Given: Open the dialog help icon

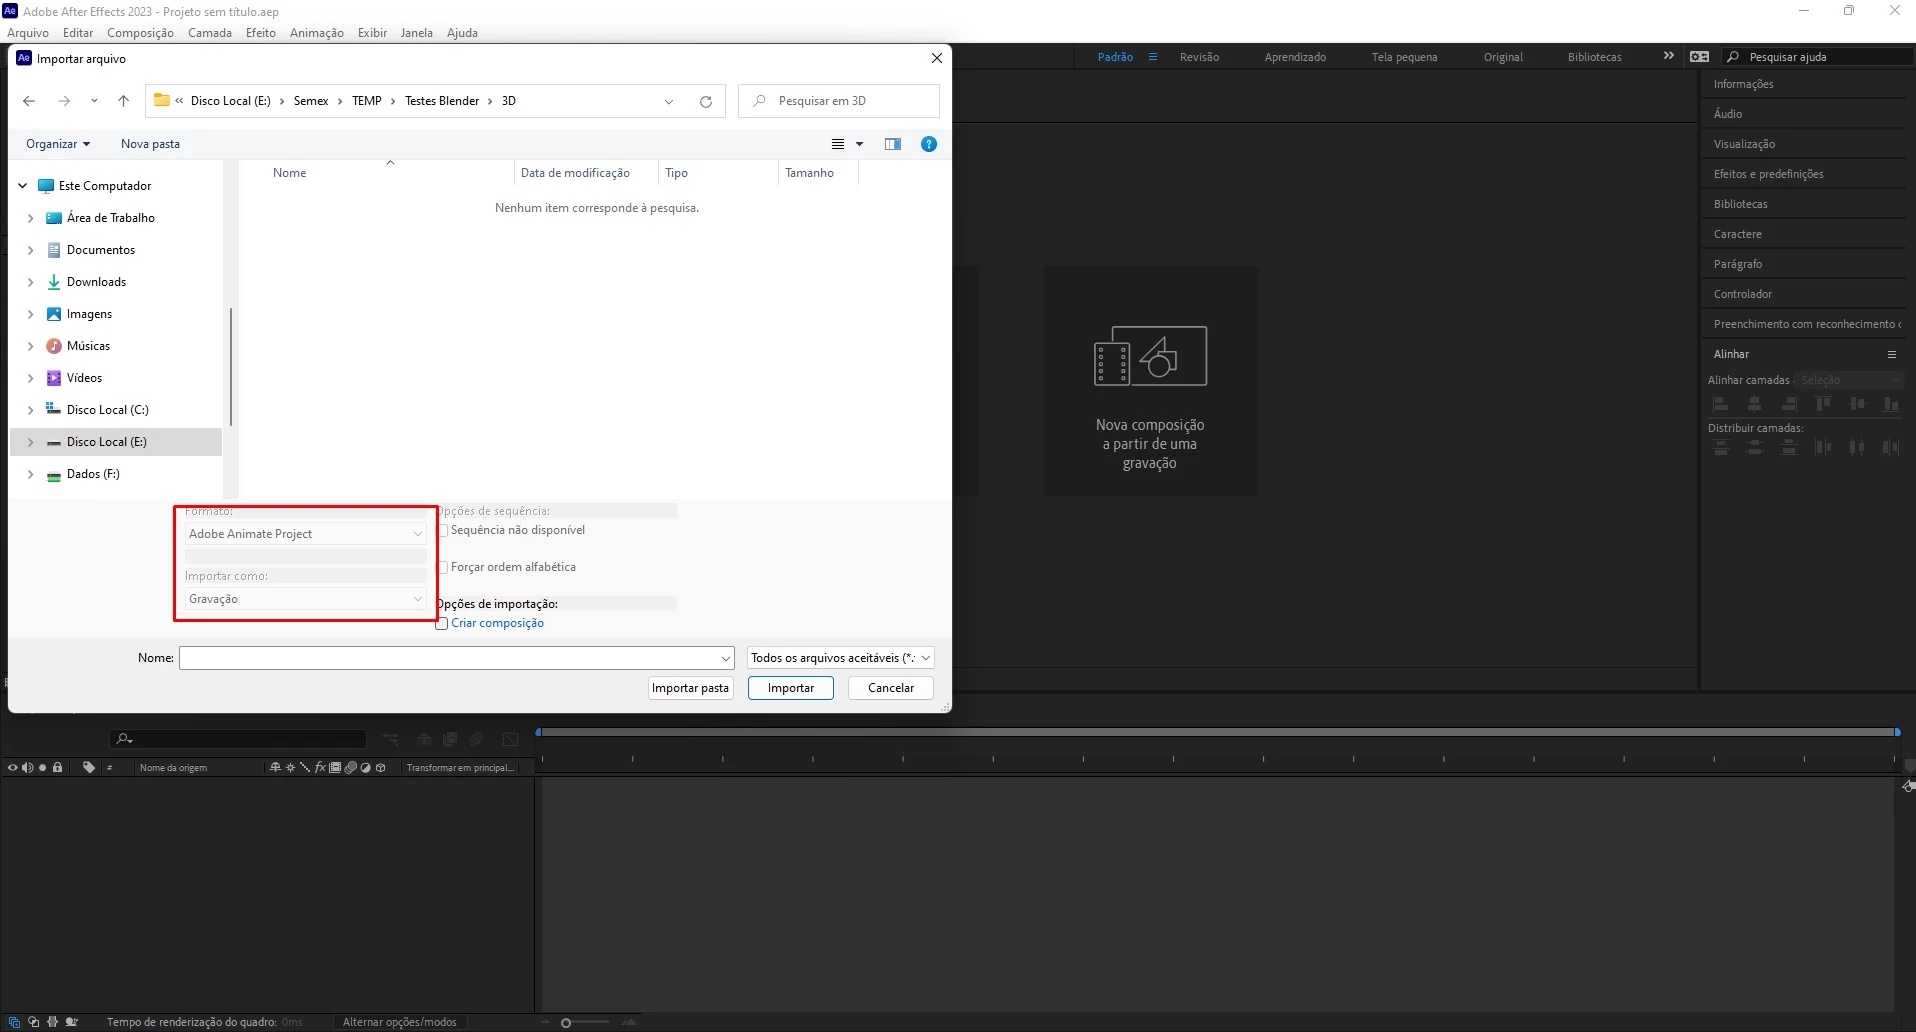Looking at the screenshot, I should (929, 144).
